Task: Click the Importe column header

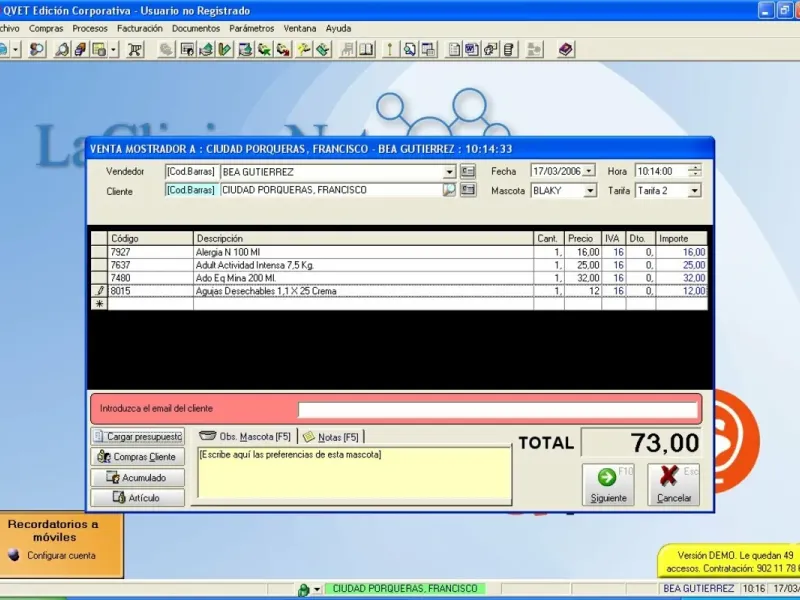Action: pyautogui.click(x=681, y=238)
